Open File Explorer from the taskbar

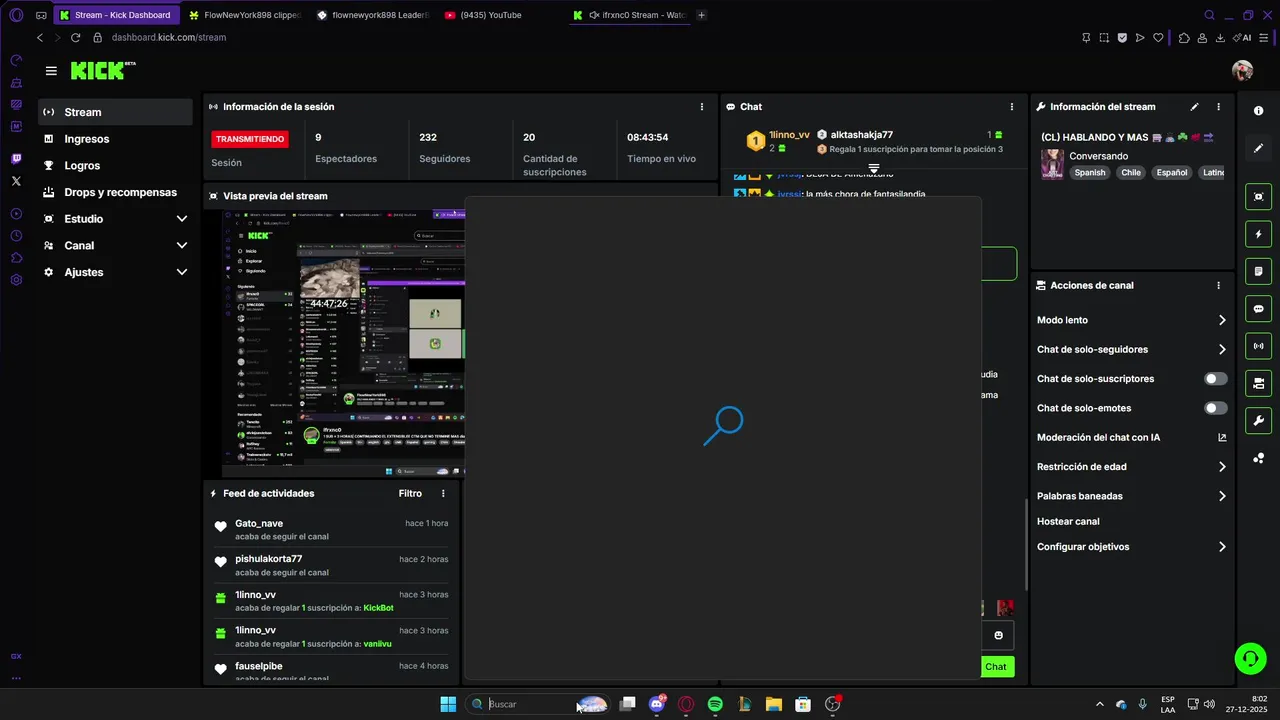click(x=773, y=704)
